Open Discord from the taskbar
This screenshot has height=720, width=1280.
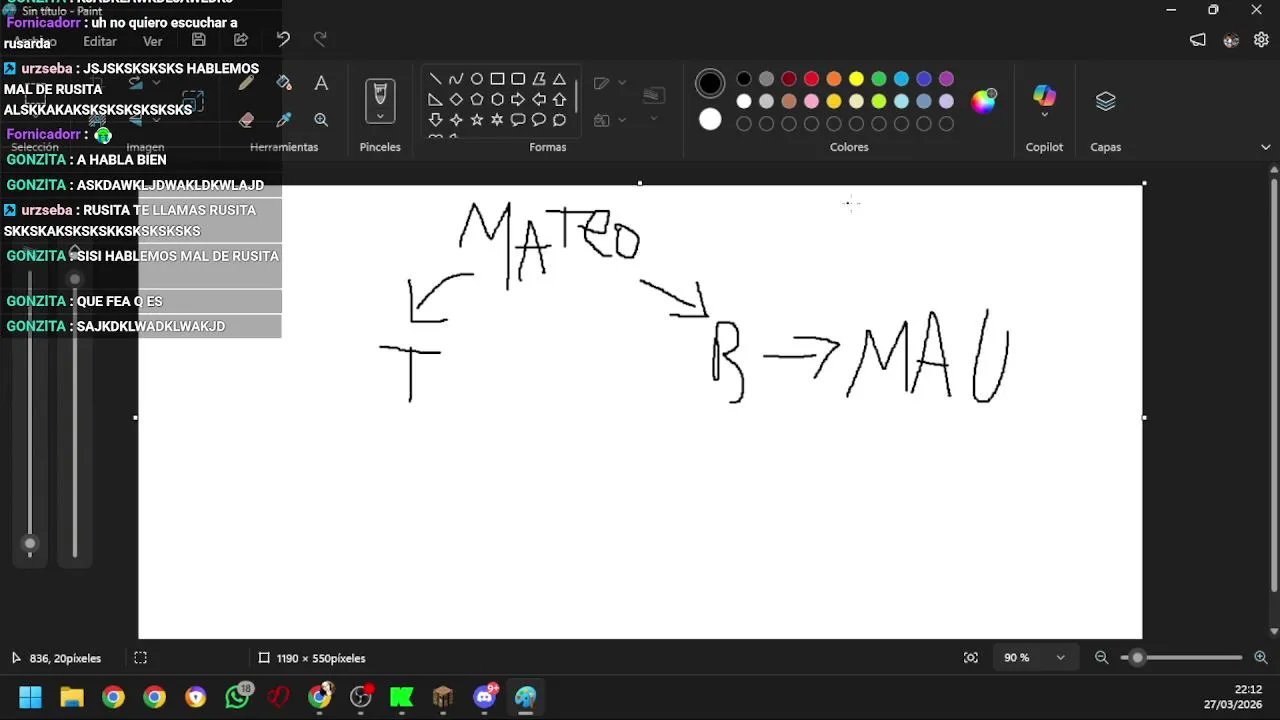point(486,697)
